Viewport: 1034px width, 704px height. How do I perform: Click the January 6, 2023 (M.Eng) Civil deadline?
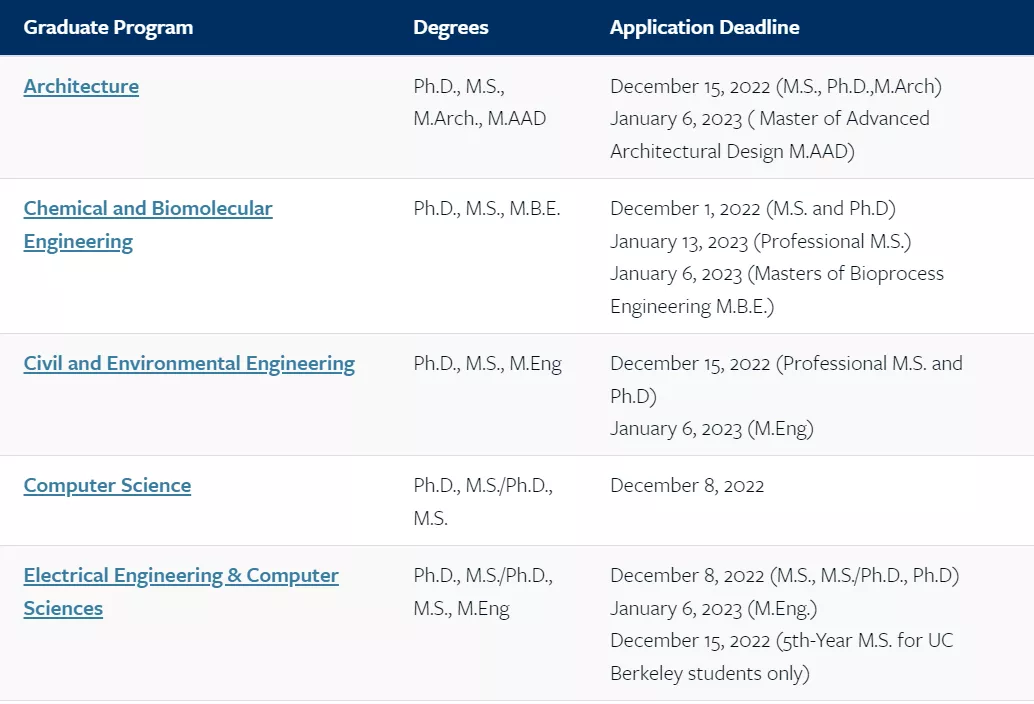[x=711, y=429]
